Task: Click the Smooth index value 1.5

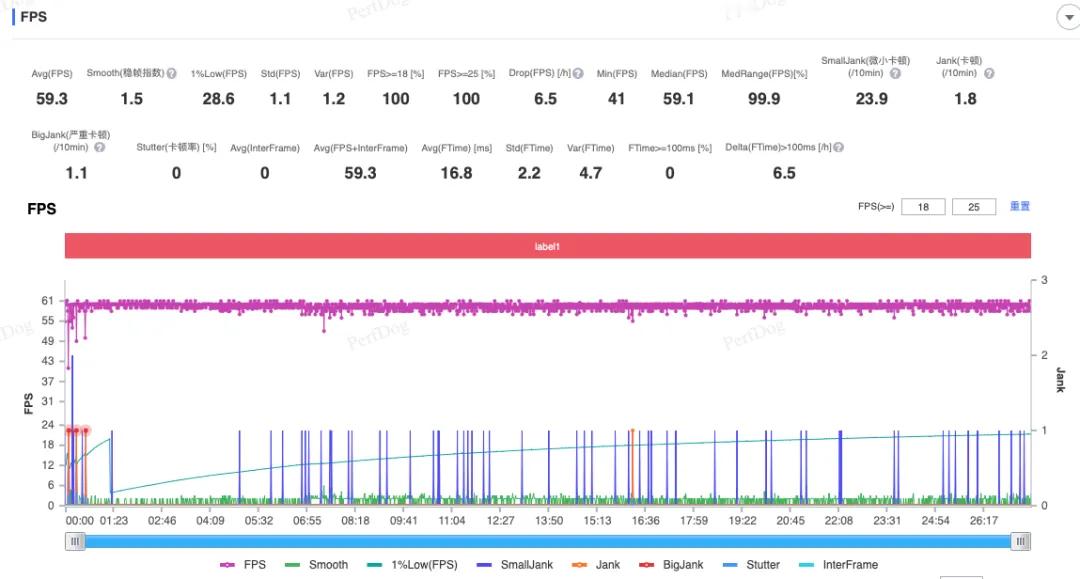Action: click(x=132, y=99)
